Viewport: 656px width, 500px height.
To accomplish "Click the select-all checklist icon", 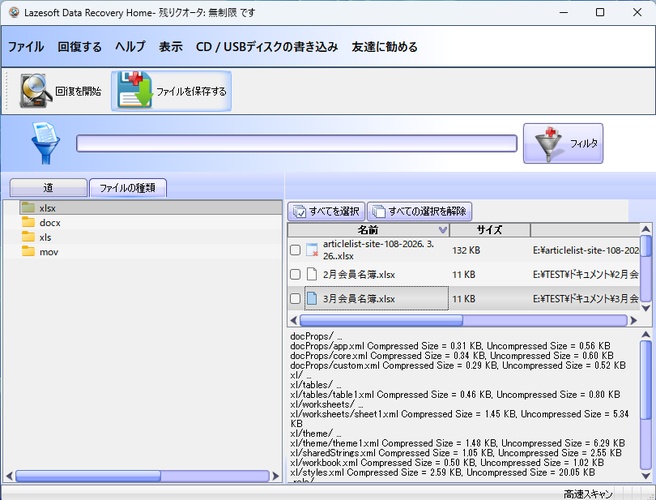I will click(300, 211).
